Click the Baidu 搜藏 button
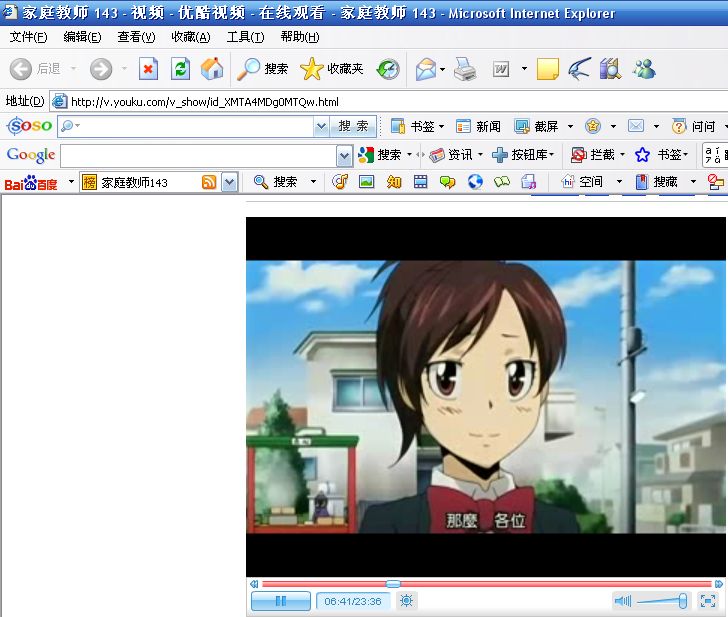This screenshot has width=728, height=617. tap(656, 182)
